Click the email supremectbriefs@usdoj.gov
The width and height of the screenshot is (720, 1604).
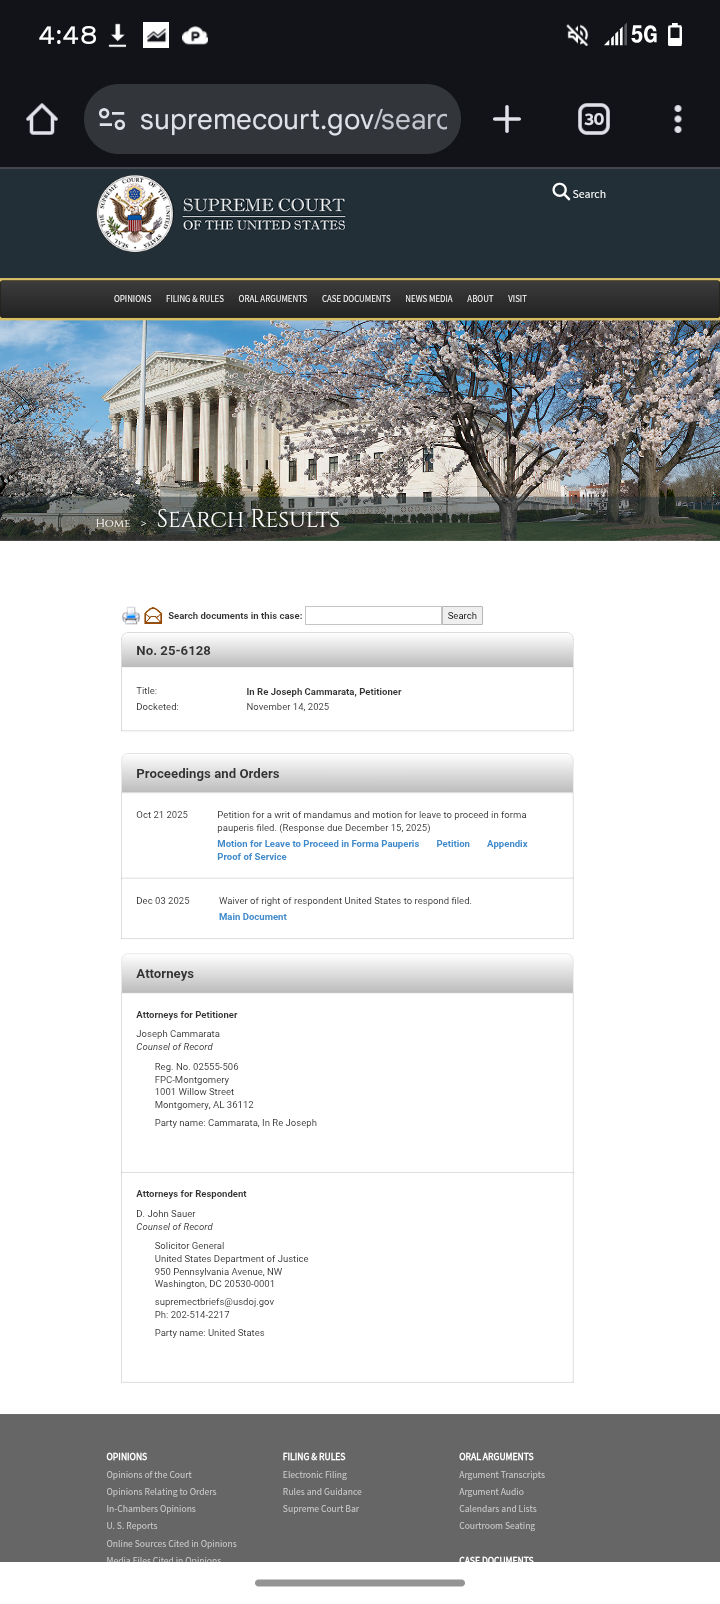214,1302
